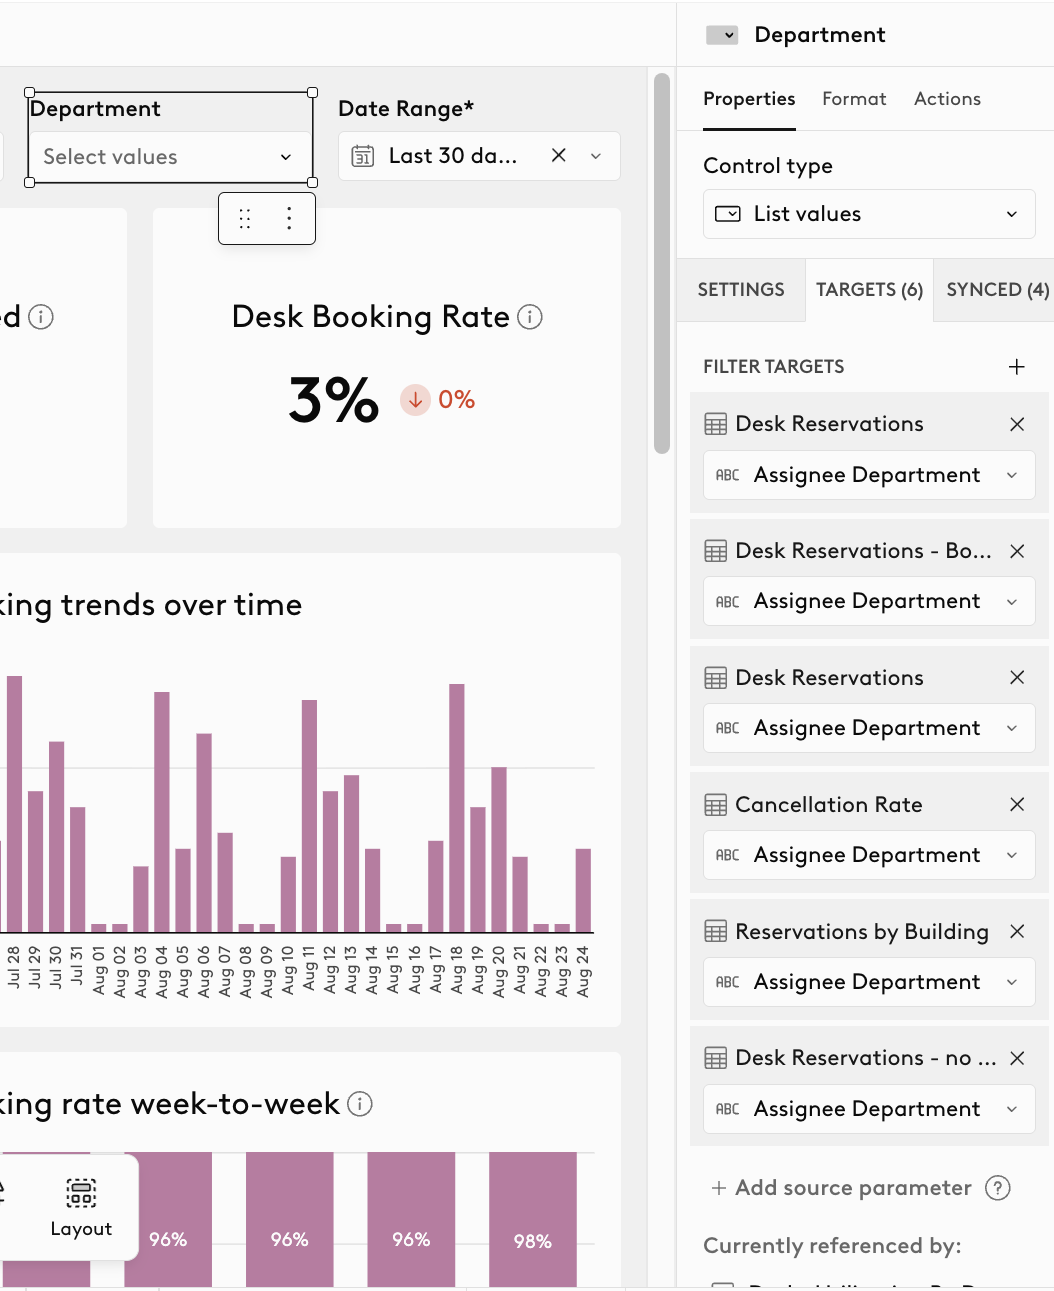Click Add source parameter
The image size is (1054, 1291).
click(841, 1187)
